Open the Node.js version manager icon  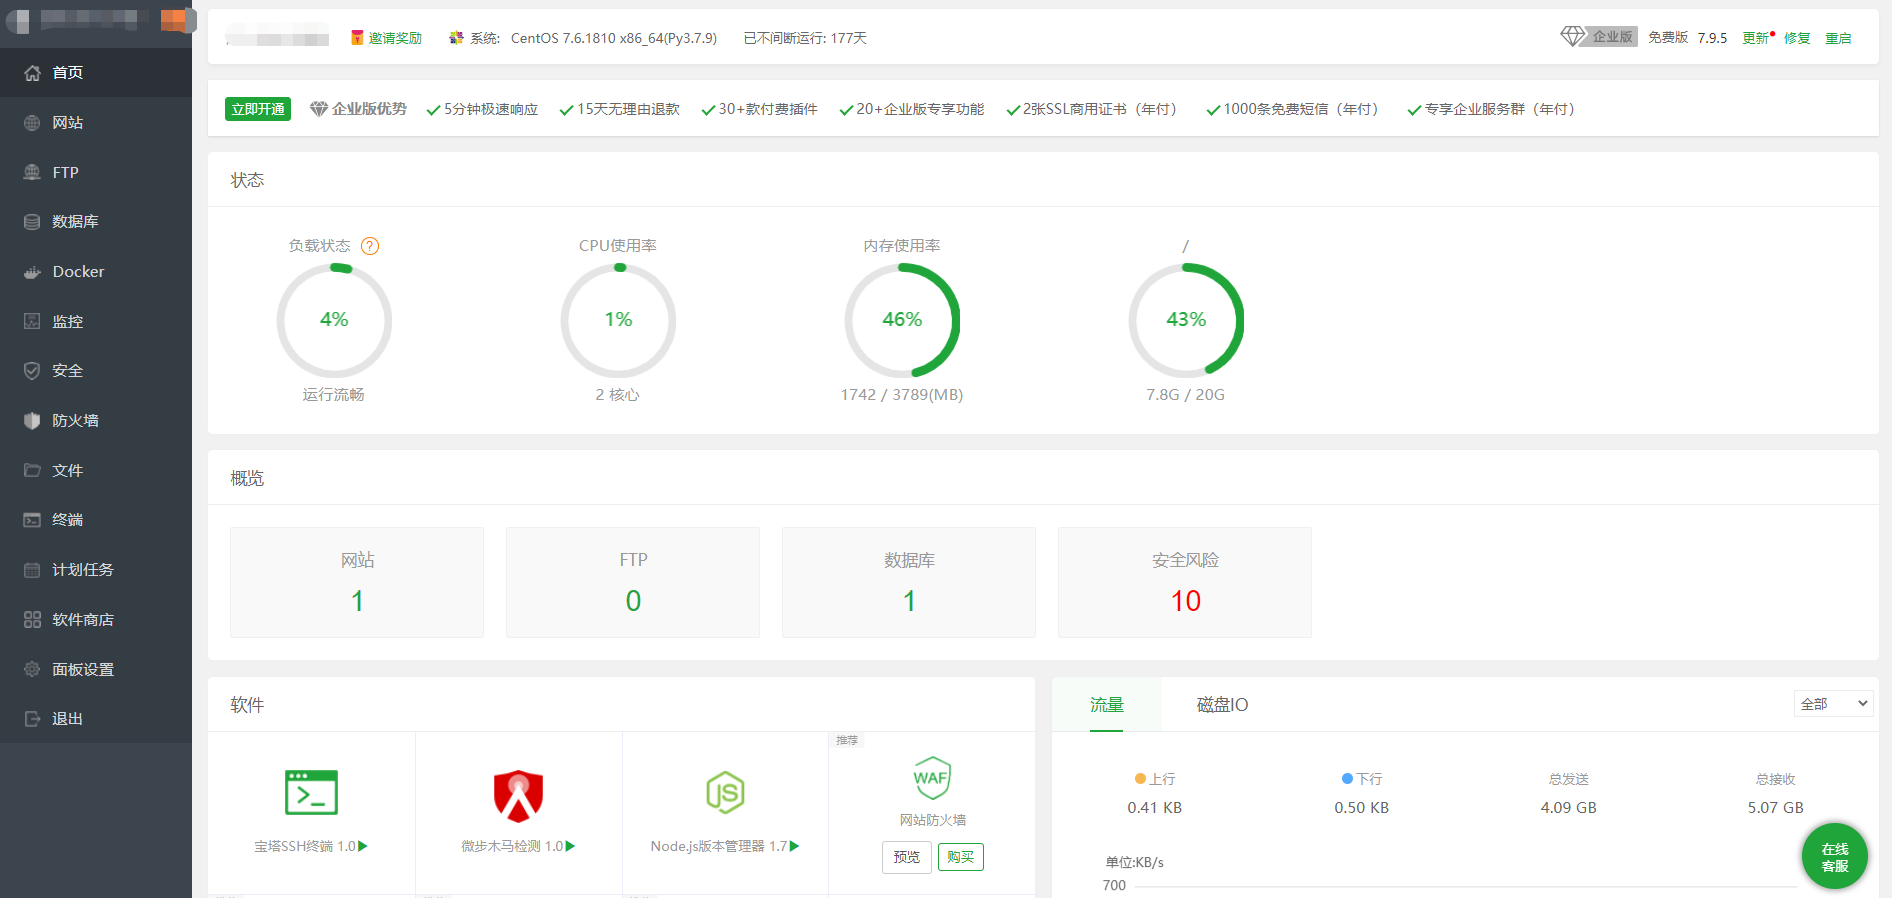click(725, 793)
